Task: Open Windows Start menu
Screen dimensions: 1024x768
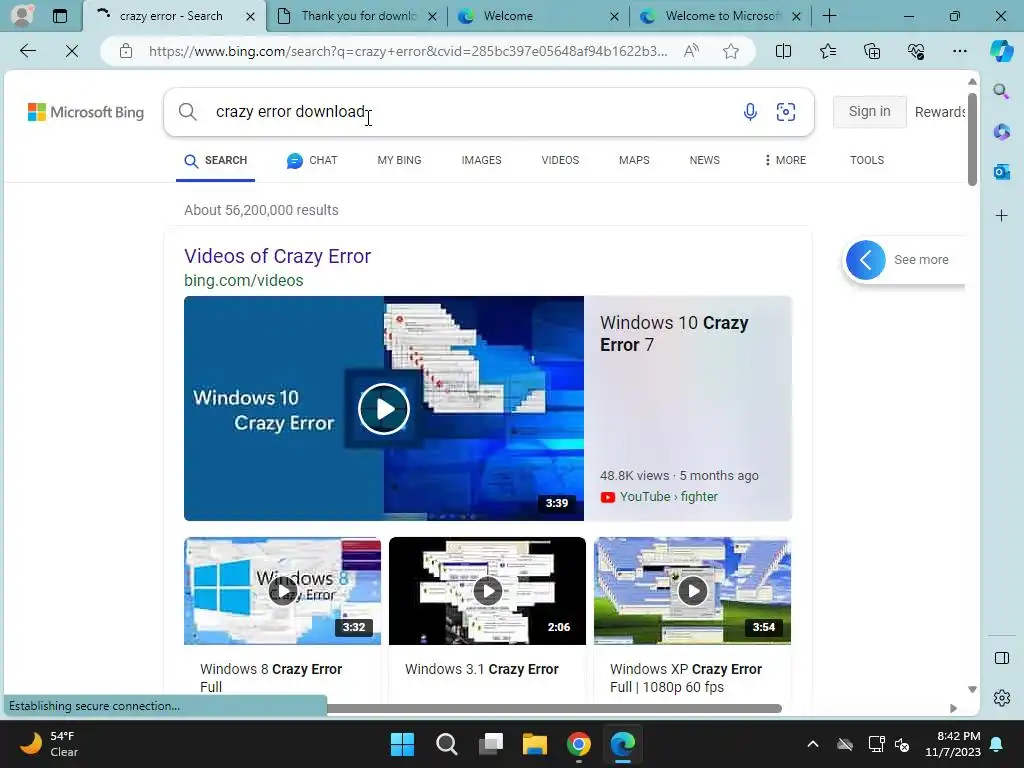Action: (402, 744)
